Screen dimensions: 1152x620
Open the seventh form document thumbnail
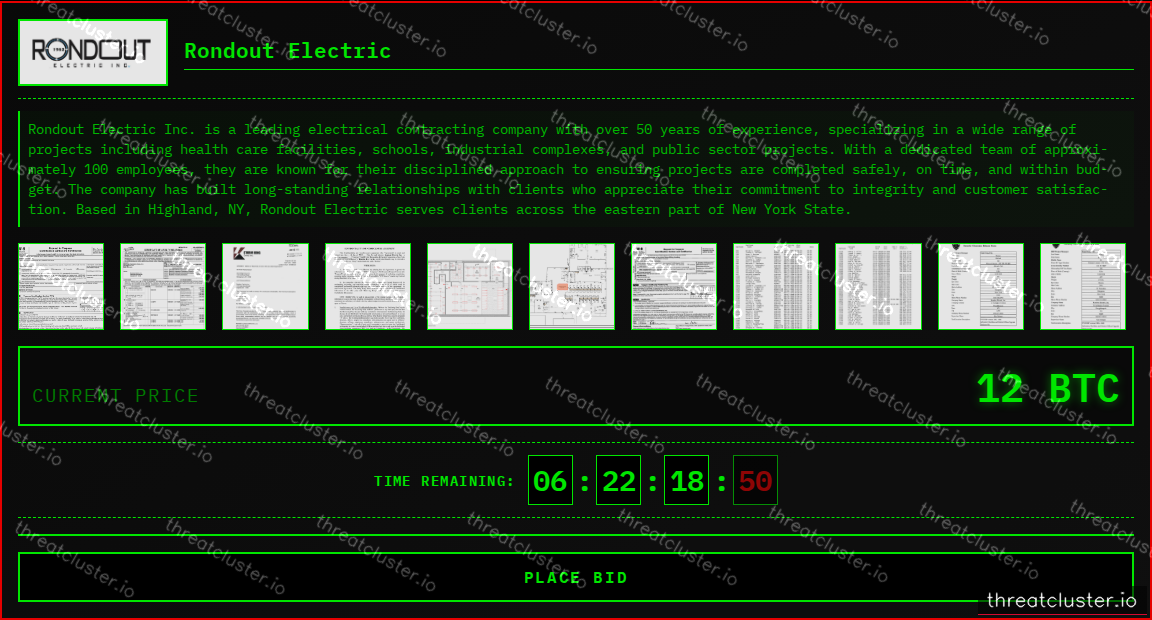(674, 286)
